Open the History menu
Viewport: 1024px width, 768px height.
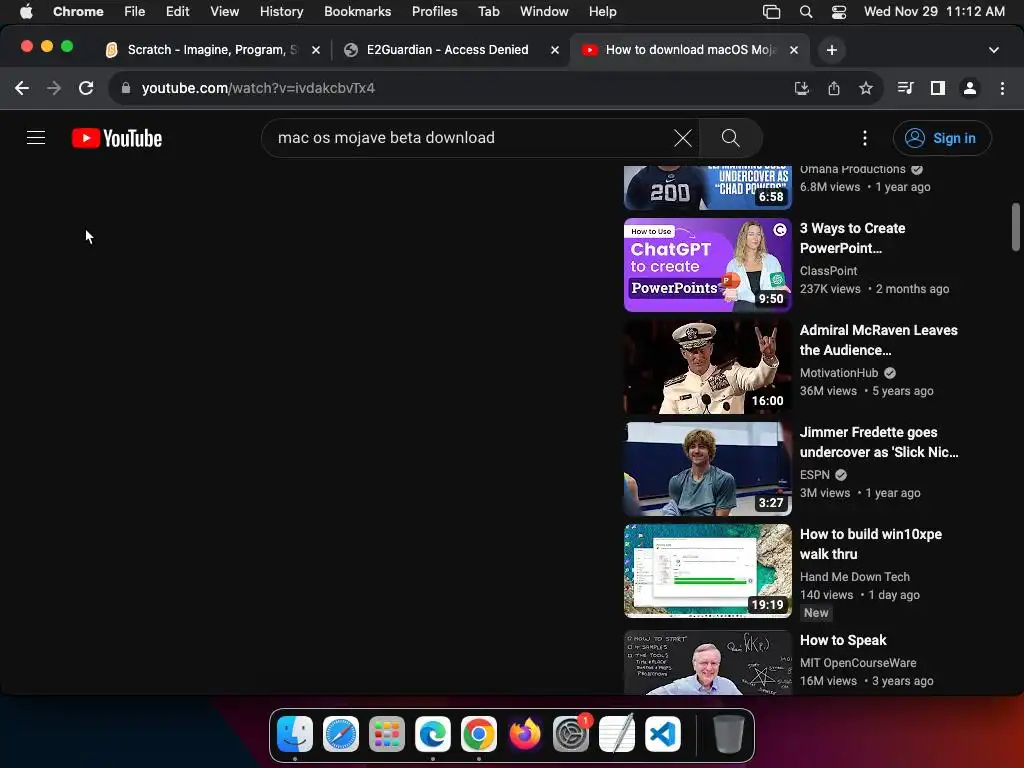(x=281, y=11)
